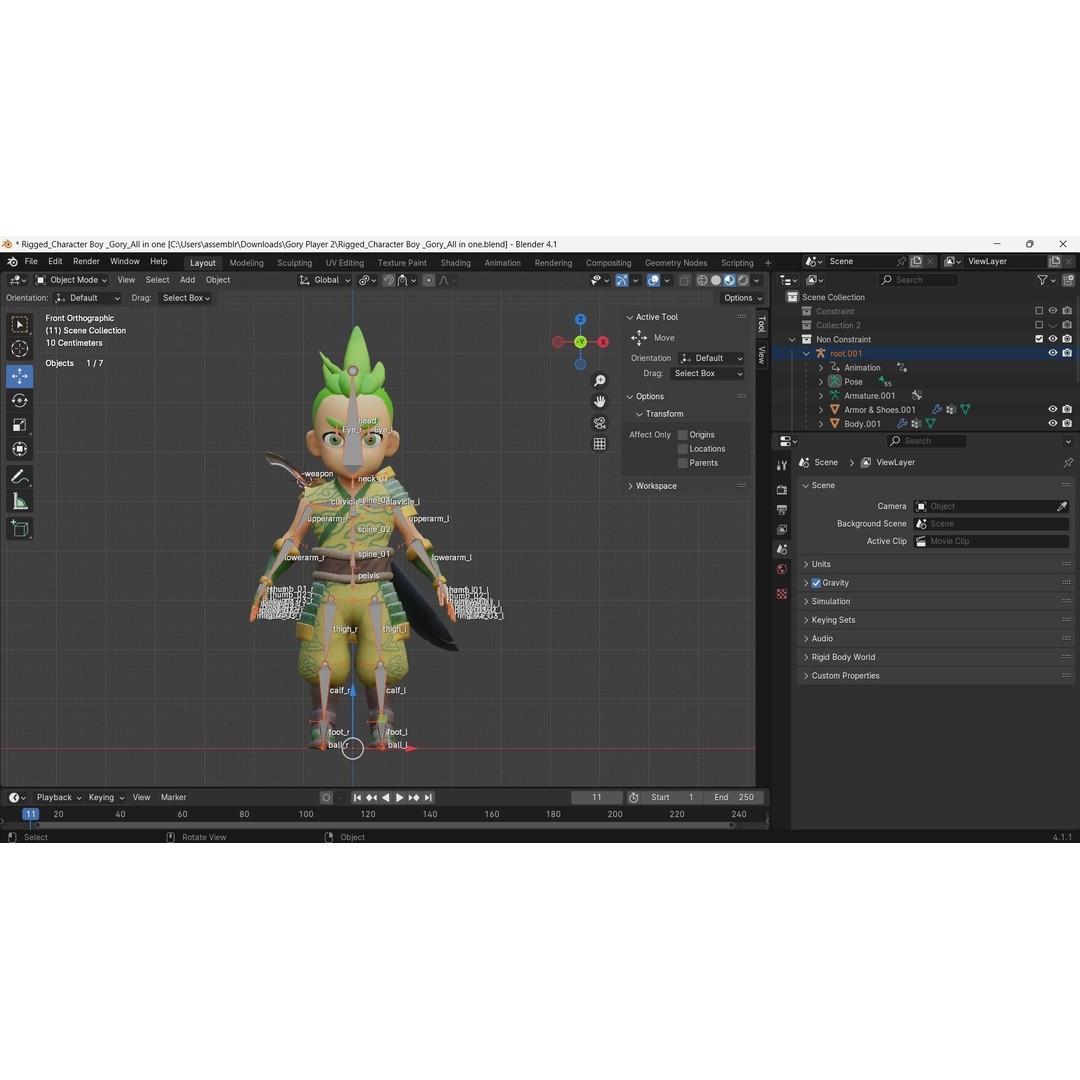Open the Tool properties tab icon

(x=782, y=466)
